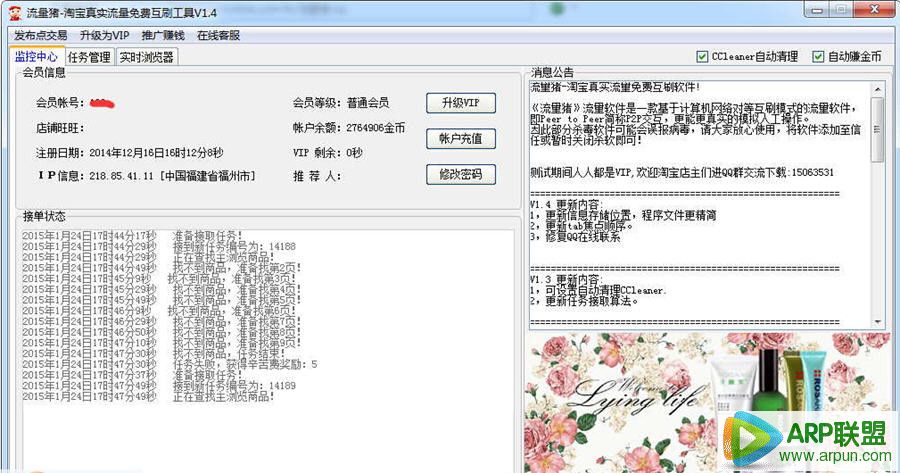This screenshot has width=900, height=473.
Task: Toggle CCleaner自动清理 checkbox
Action: coord(701,56)
